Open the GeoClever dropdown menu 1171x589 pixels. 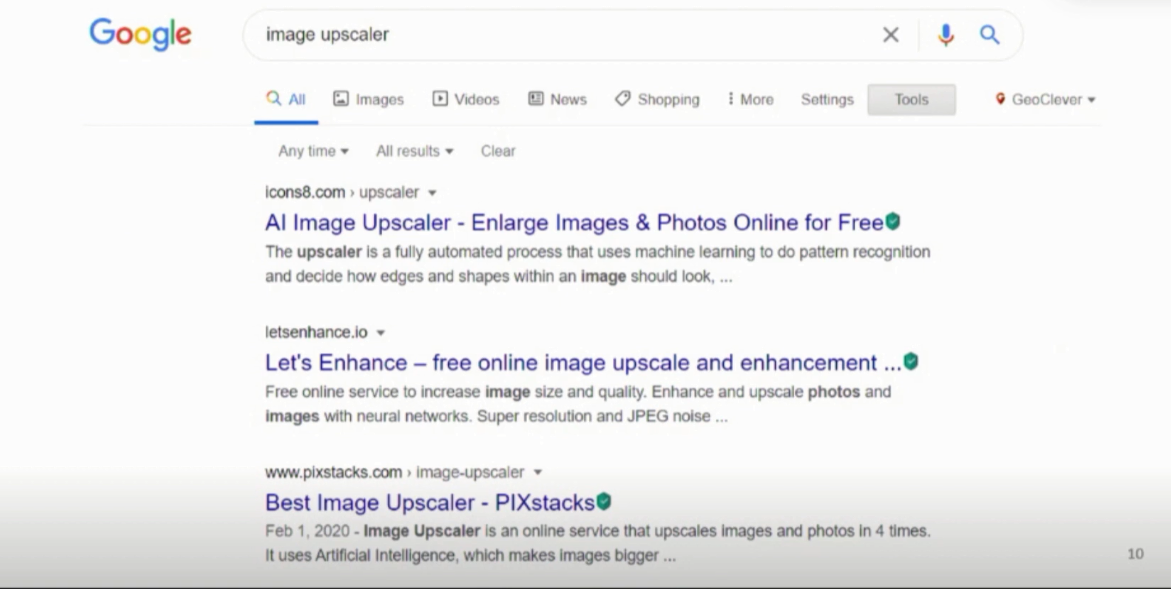pyautogui.click(x=1045, y=99)
